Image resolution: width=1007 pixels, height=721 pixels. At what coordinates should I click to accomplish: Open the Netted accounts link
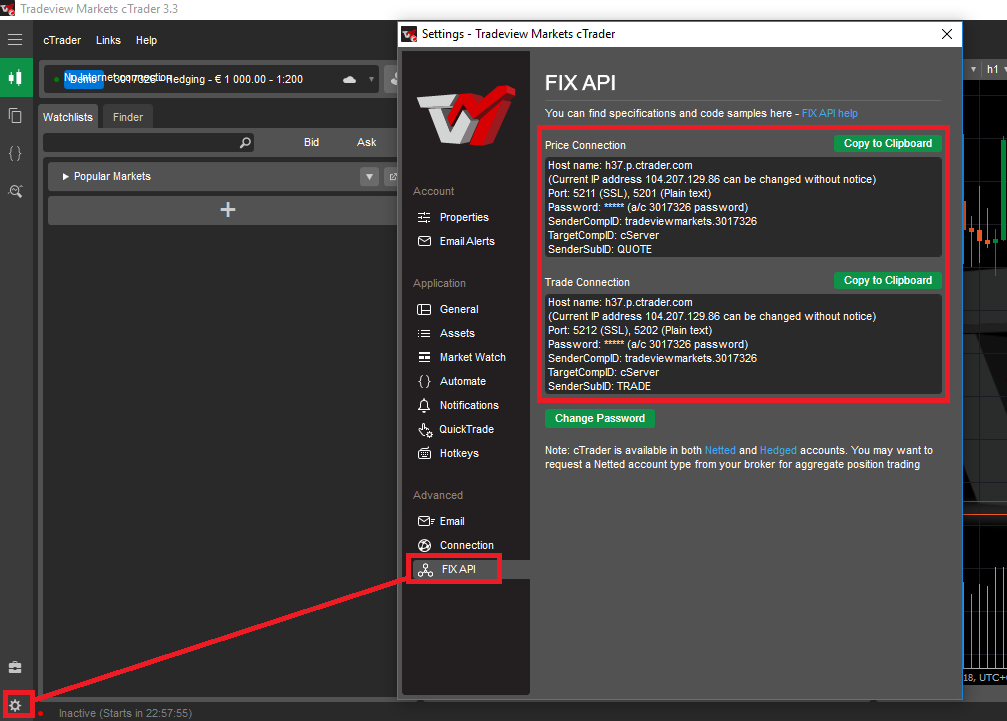click(720, 450)
